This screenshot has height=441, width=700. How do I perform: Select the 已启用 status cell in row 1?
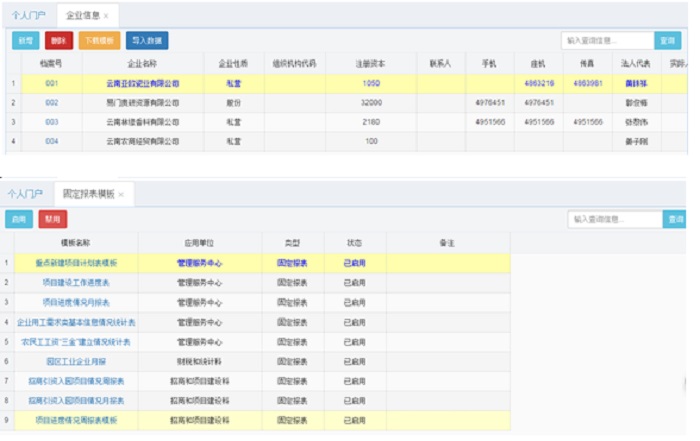[354, 263]
